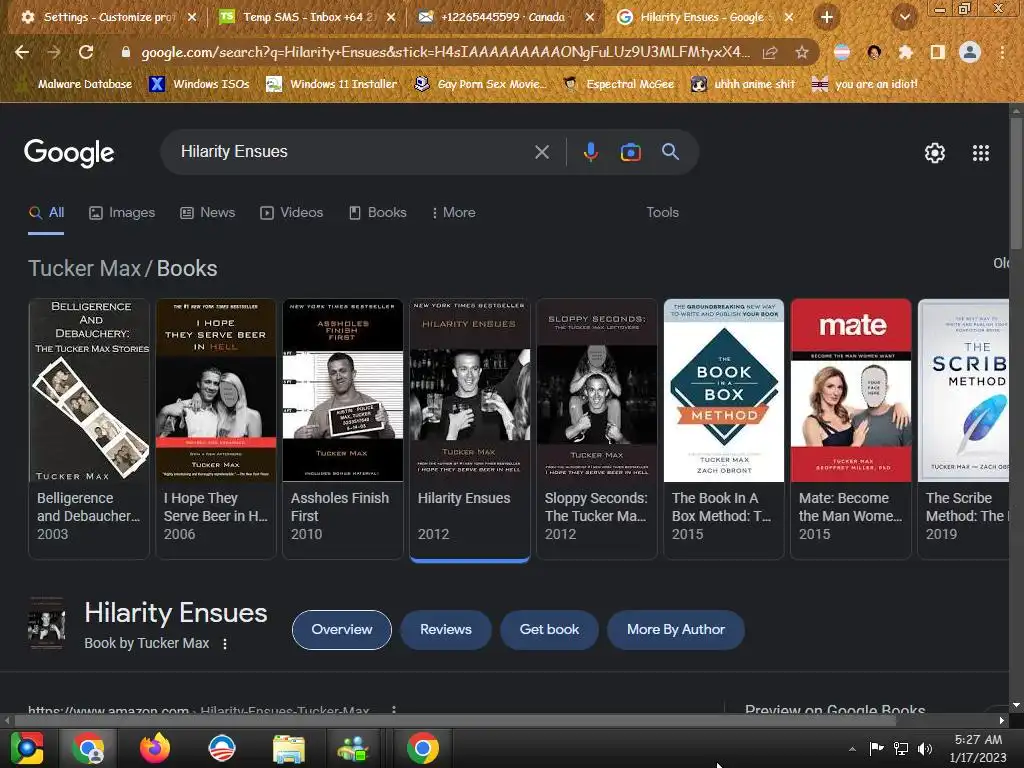Switch to the Videos tab
The image size is (1024, 768).
point(291,213)
